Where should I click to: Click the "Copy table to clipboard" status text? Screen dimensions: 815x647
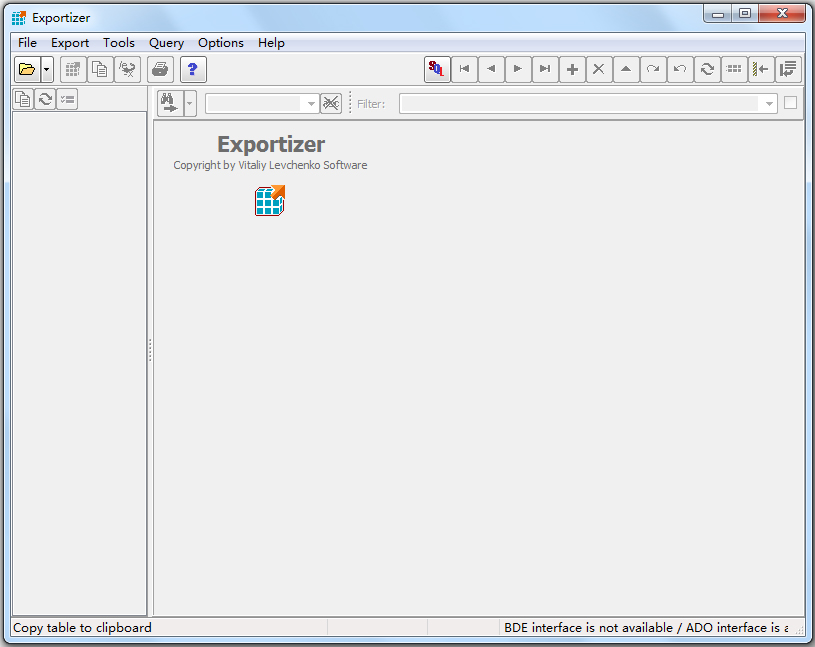(x=82, y=628)
